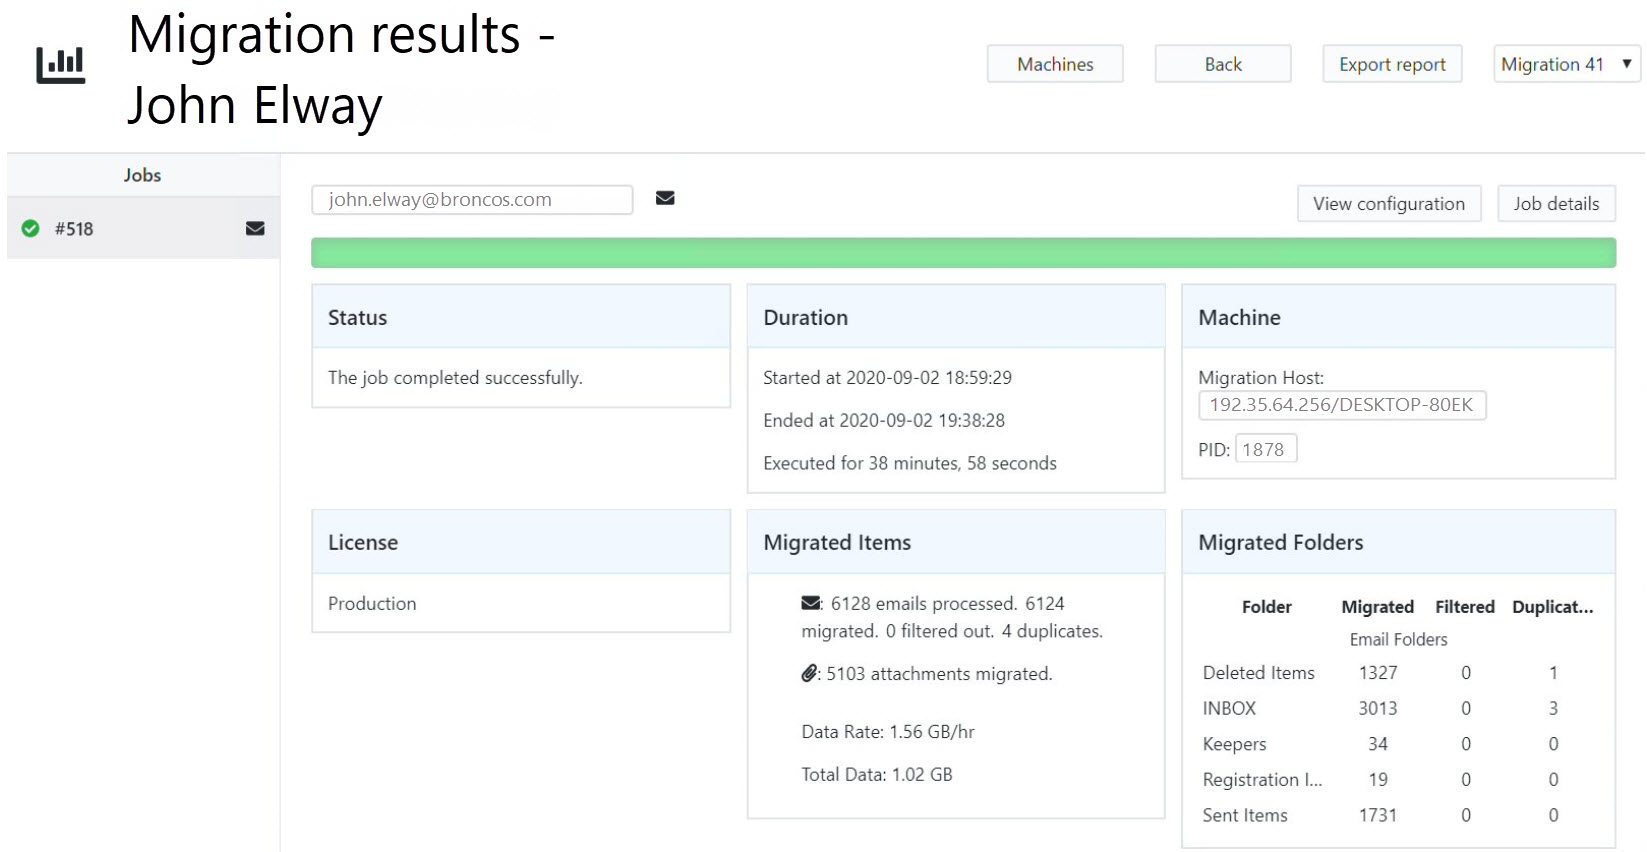Viewport: 1647px width, 852px height.
Task: Click the bar chart icon beside title
Action: click(x=61, y=65)
